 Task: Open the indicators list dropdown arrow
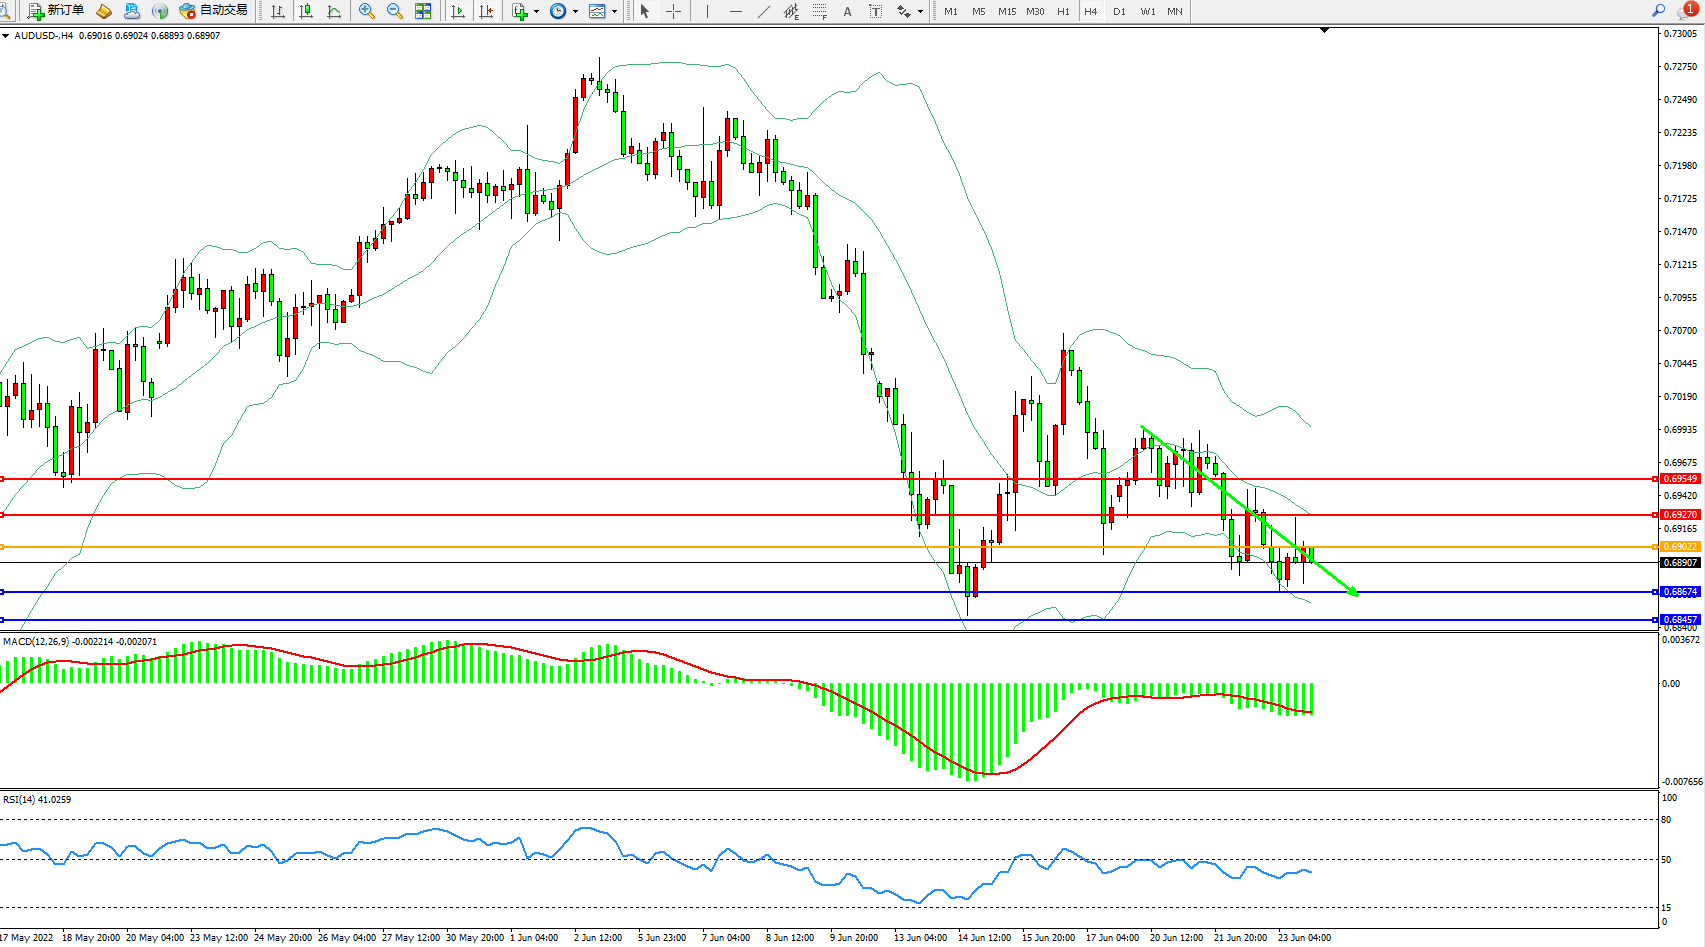pos(537,11)
